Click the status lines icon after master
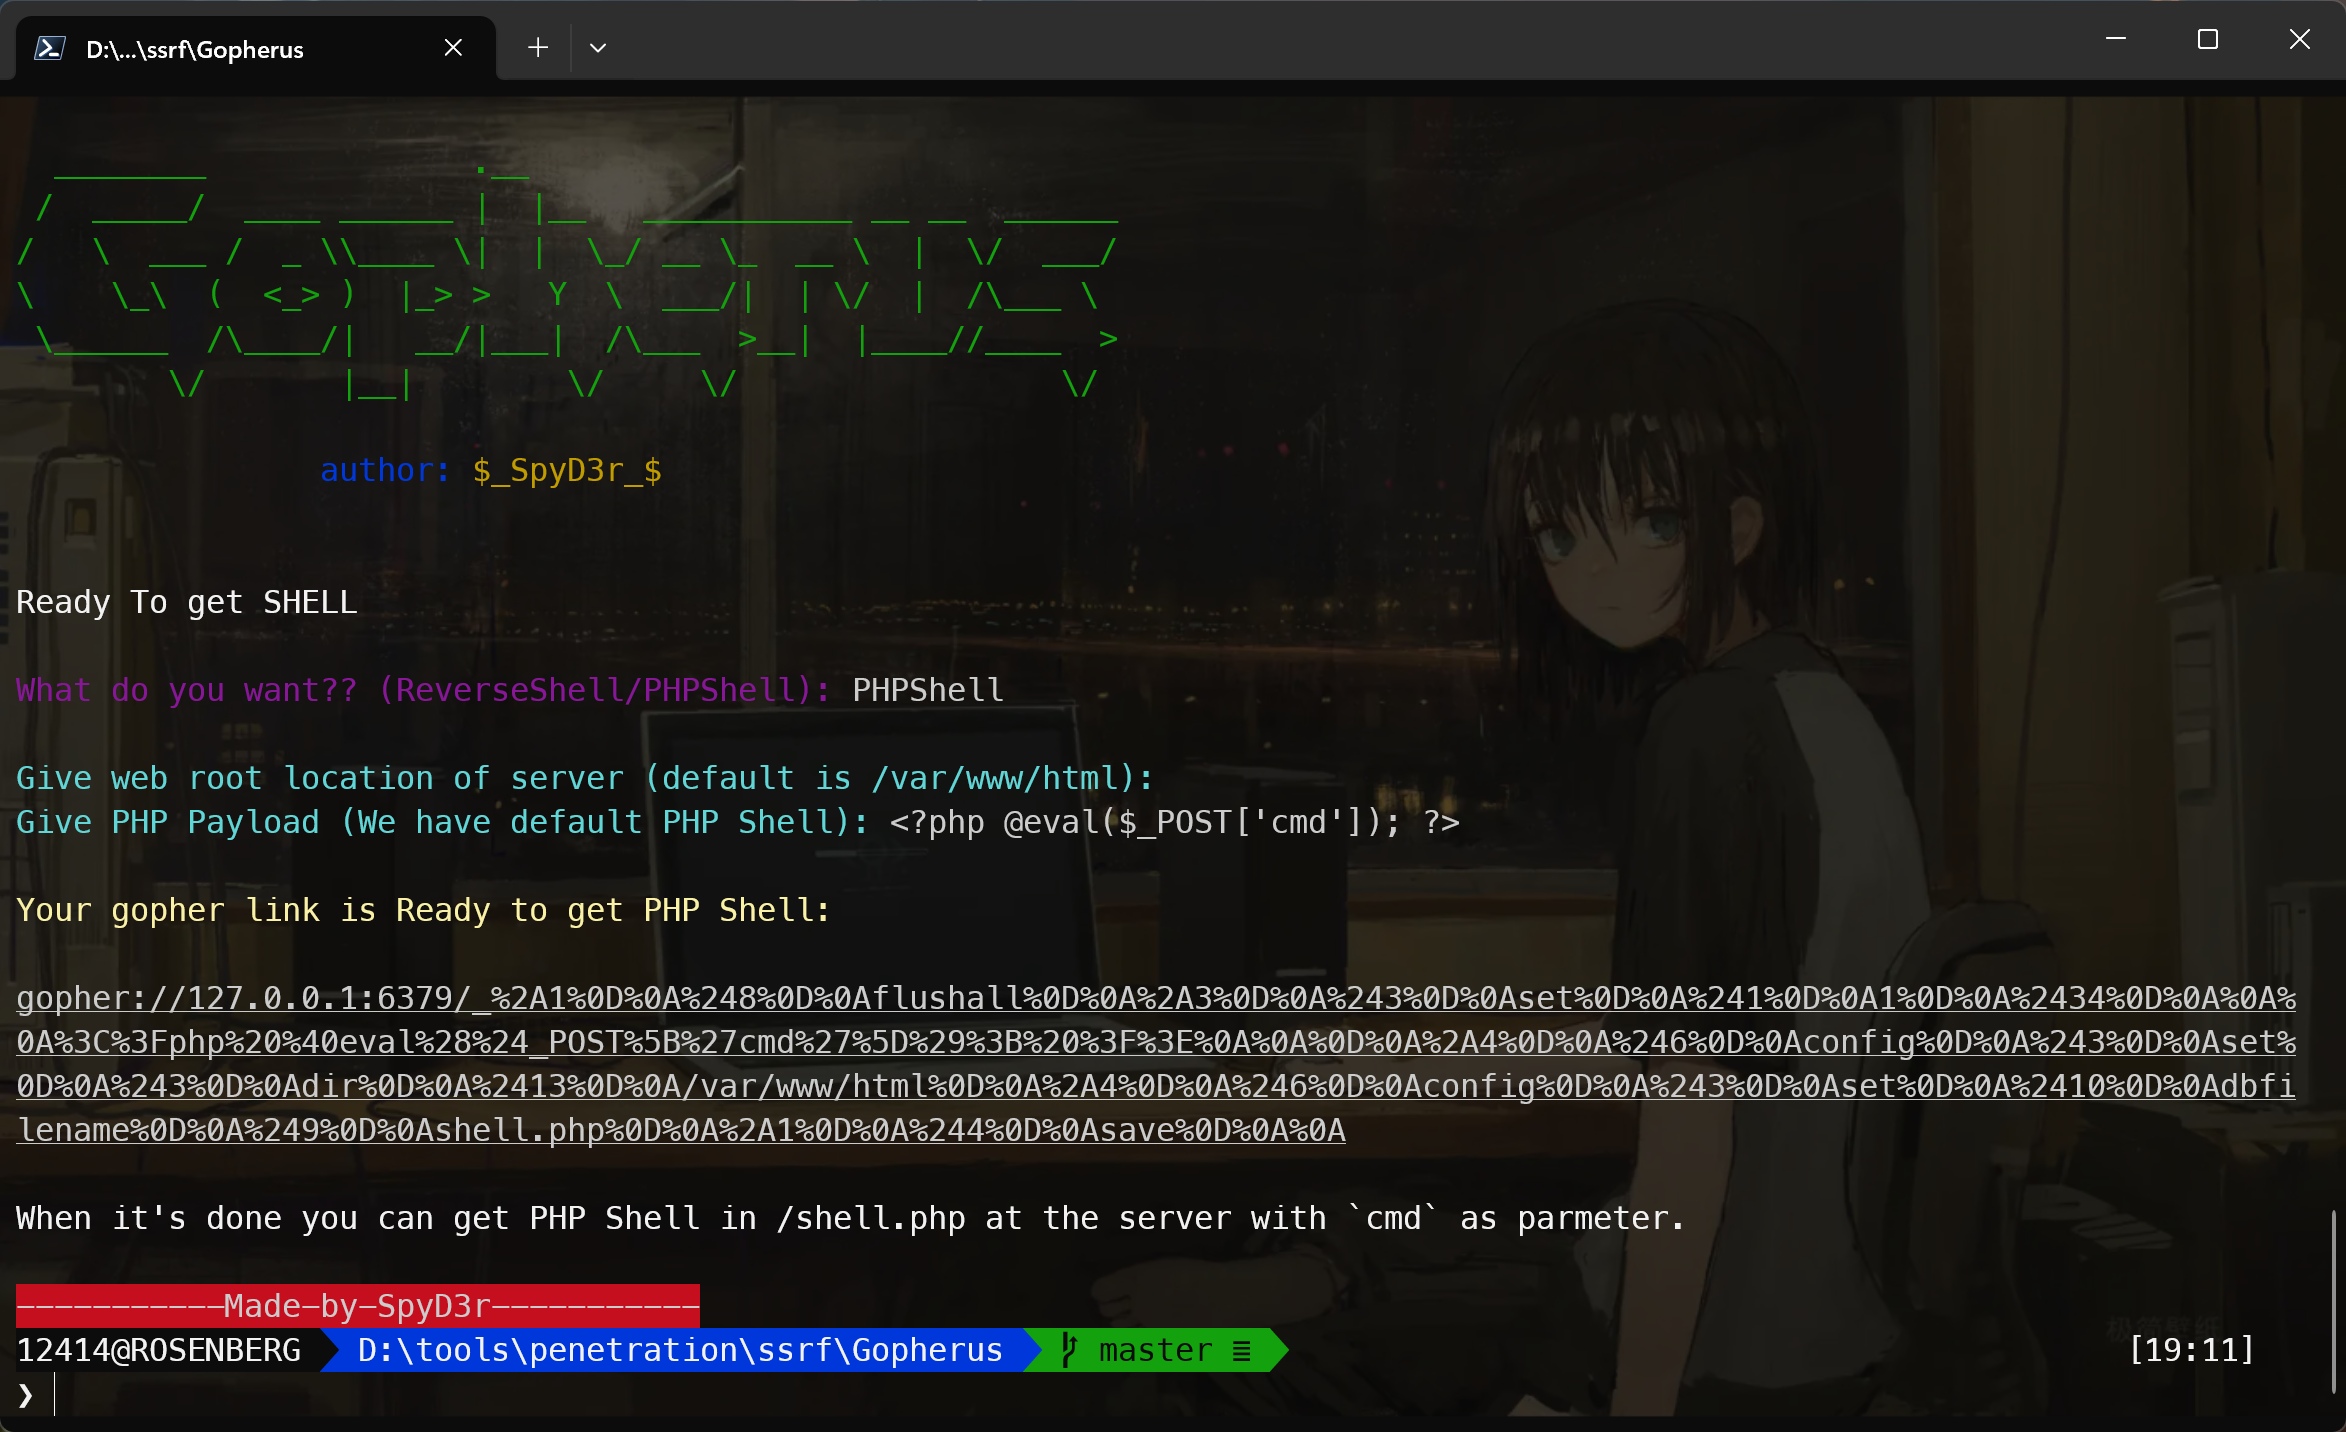This screenshot has width=2346, height=1432. (1241, 1351)
